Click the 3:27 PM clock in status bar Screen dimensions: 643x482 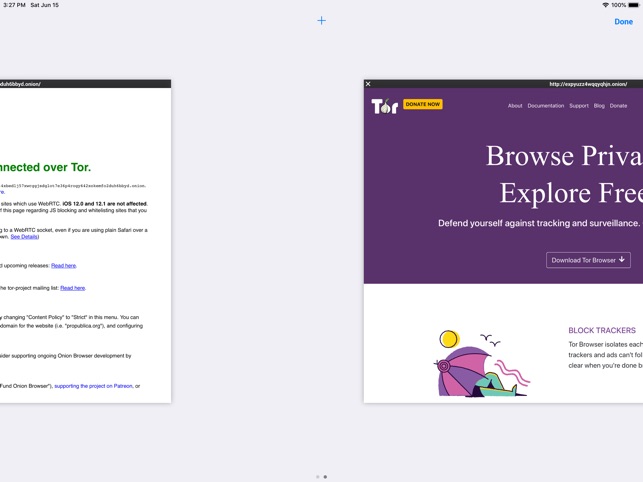[x=14, y=5]
